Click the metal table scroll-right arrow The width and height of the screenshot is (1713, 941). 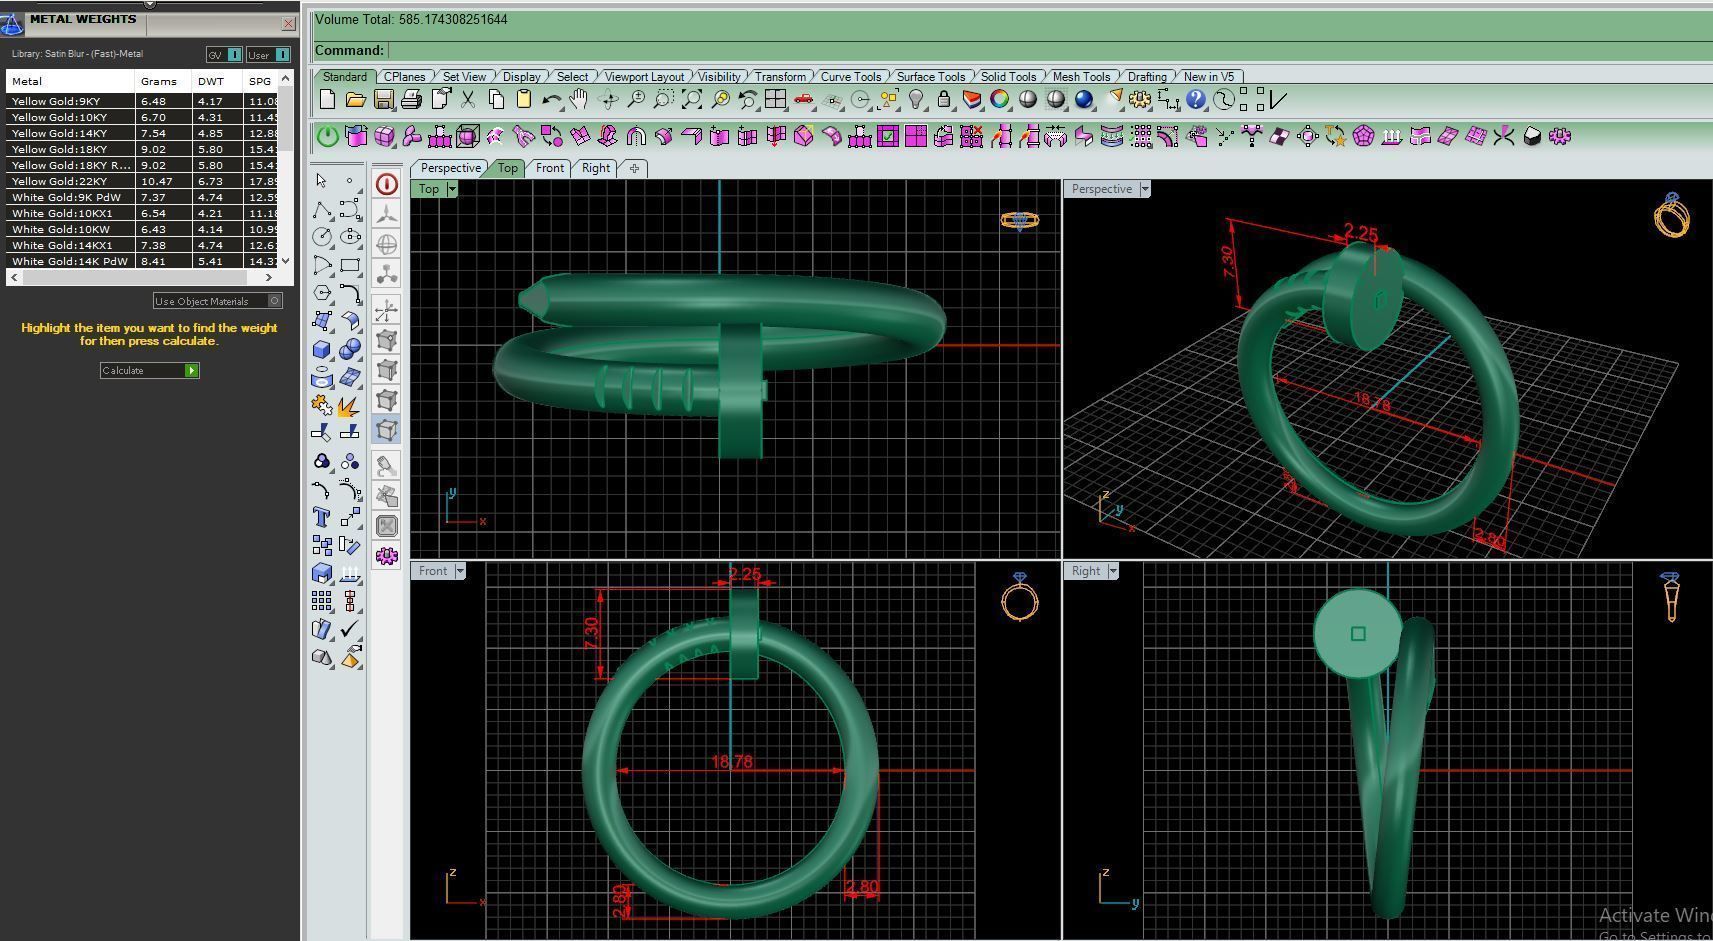[268, 277]
